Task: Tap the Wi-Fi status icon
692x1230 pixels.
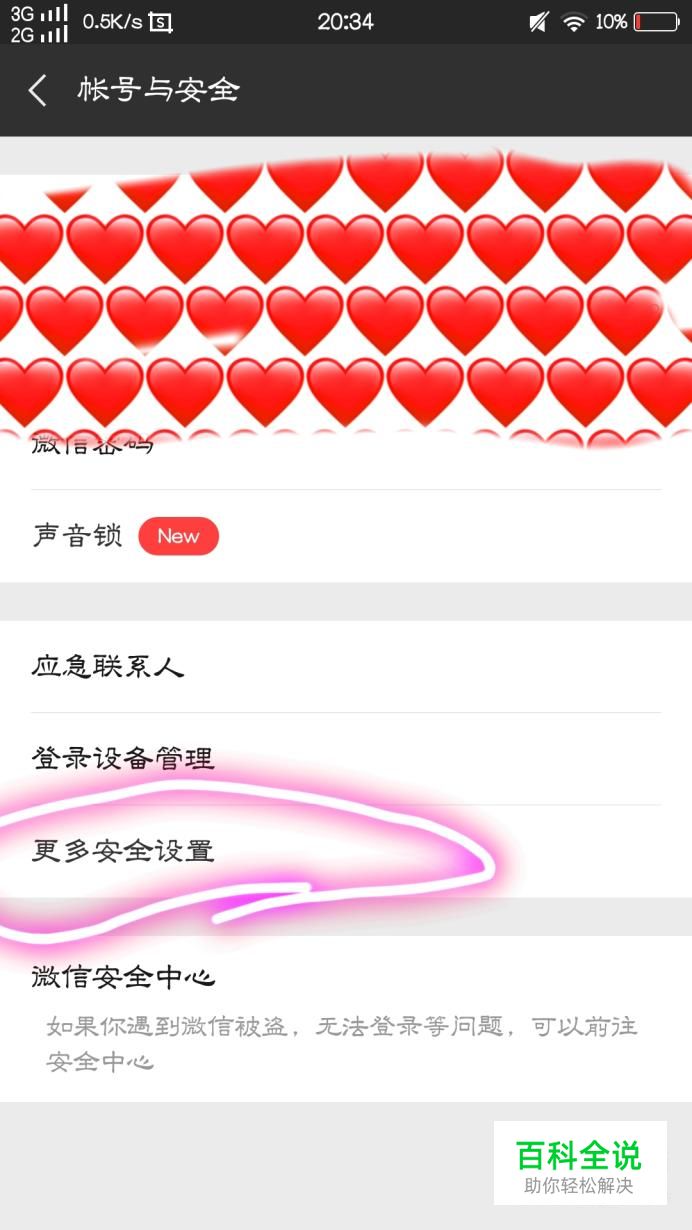Action: (x=573, y=22)
